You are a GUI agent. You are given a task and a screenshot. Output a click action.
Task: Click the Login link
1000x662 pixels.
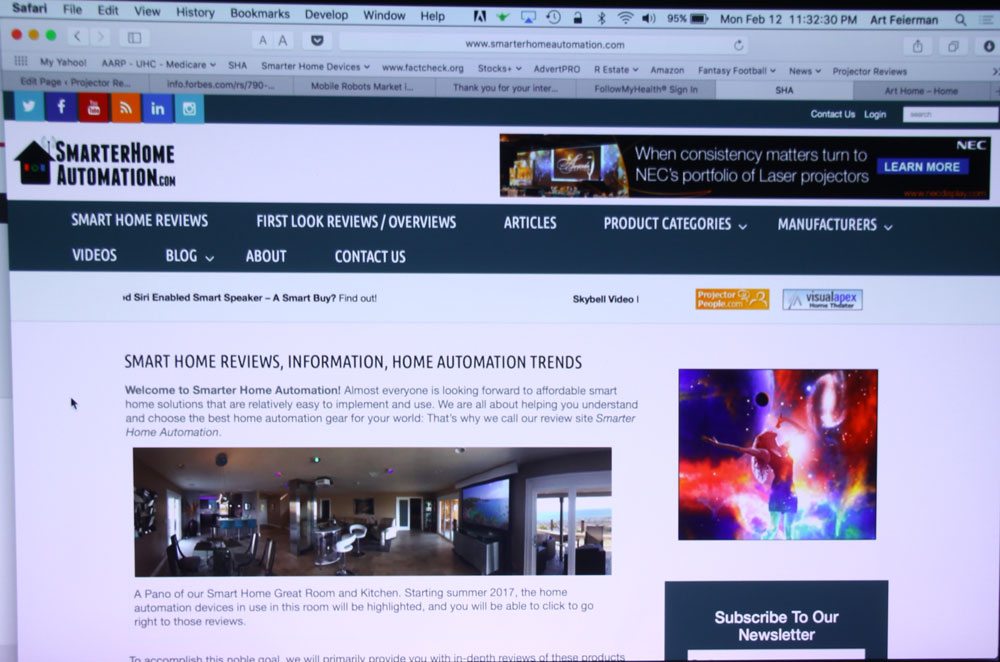(x=875, y=114)
